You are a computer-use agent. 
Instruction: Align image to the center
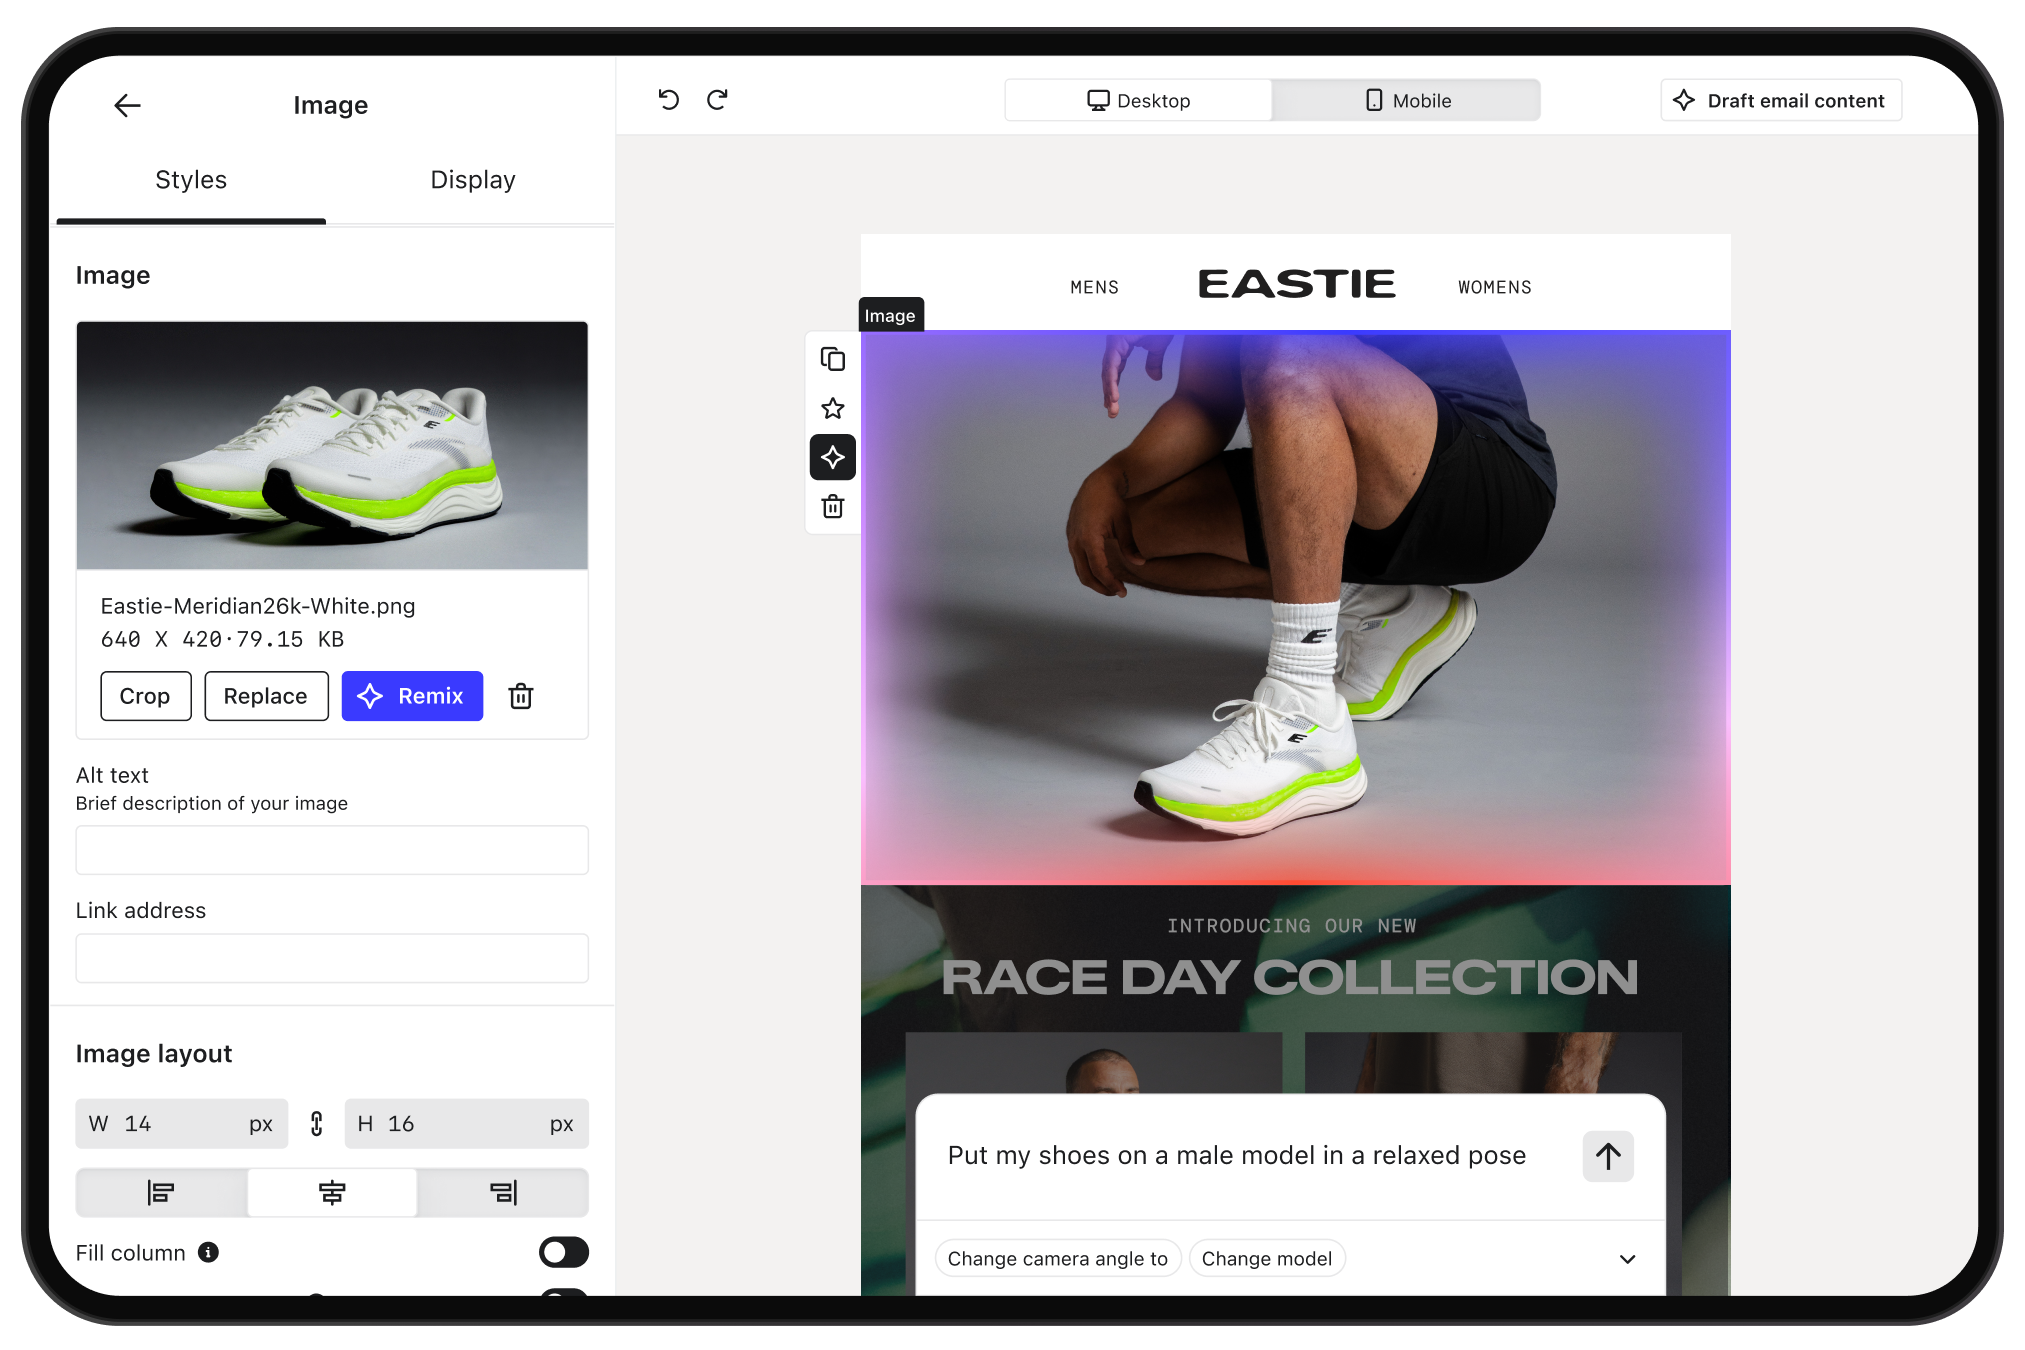[332, 1192]
